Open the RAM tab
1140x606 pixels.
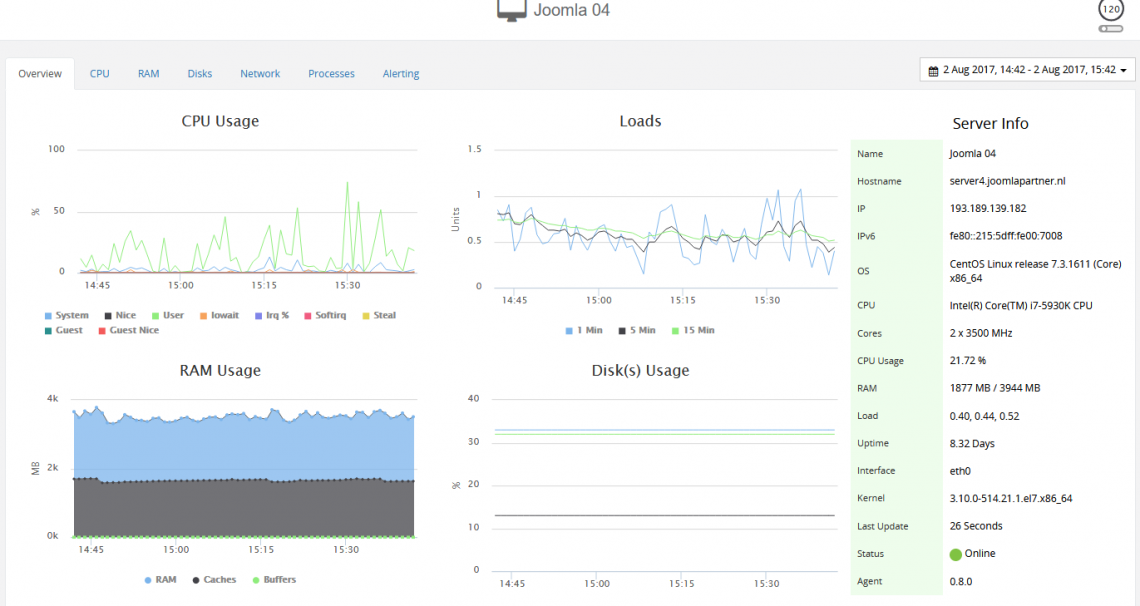pos(148,73)
